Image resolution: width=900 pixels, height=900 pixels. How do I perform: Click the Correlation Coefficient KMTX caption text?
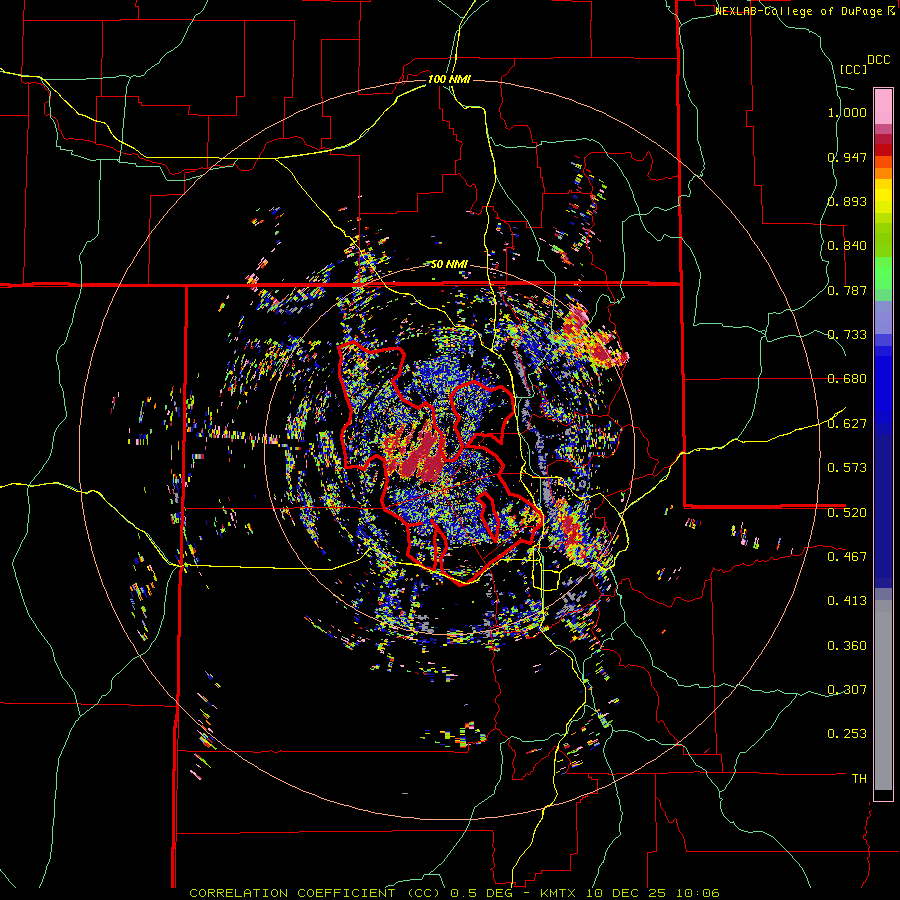454,893
